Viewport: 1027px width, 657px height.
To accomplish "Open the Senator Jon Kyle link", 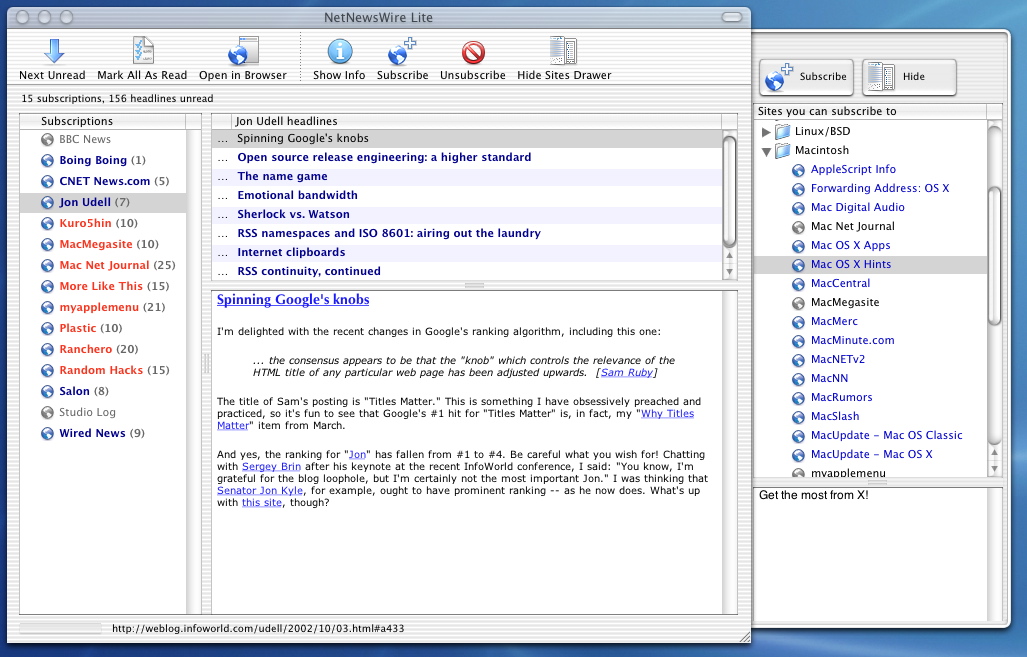I will pos(260,491).
